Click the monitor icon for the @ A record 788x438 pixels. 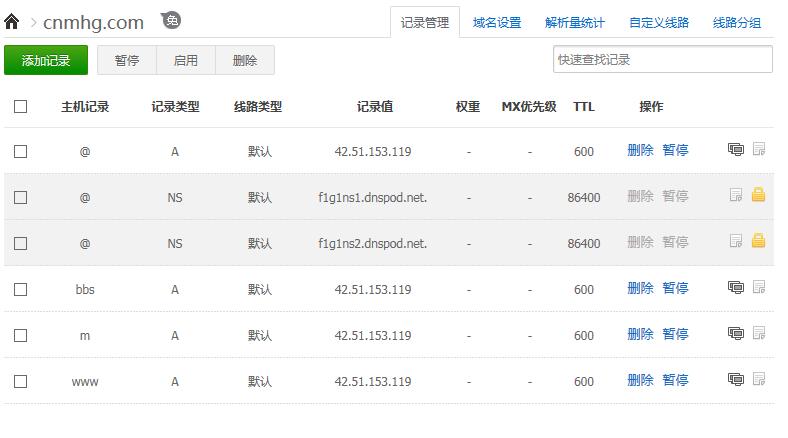click(736, 150)
